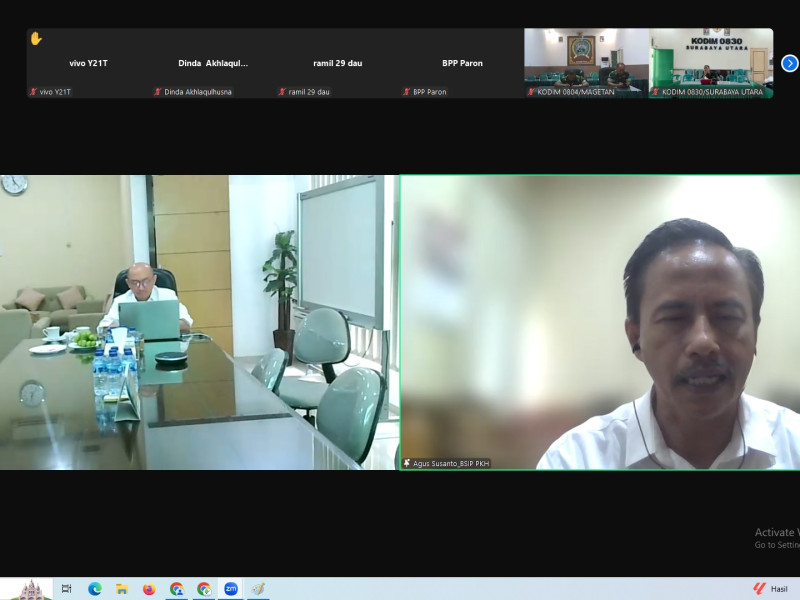Select the ramil 29 dau participant tile
This screenshot has width=800, height=600.
pos(337,63)
